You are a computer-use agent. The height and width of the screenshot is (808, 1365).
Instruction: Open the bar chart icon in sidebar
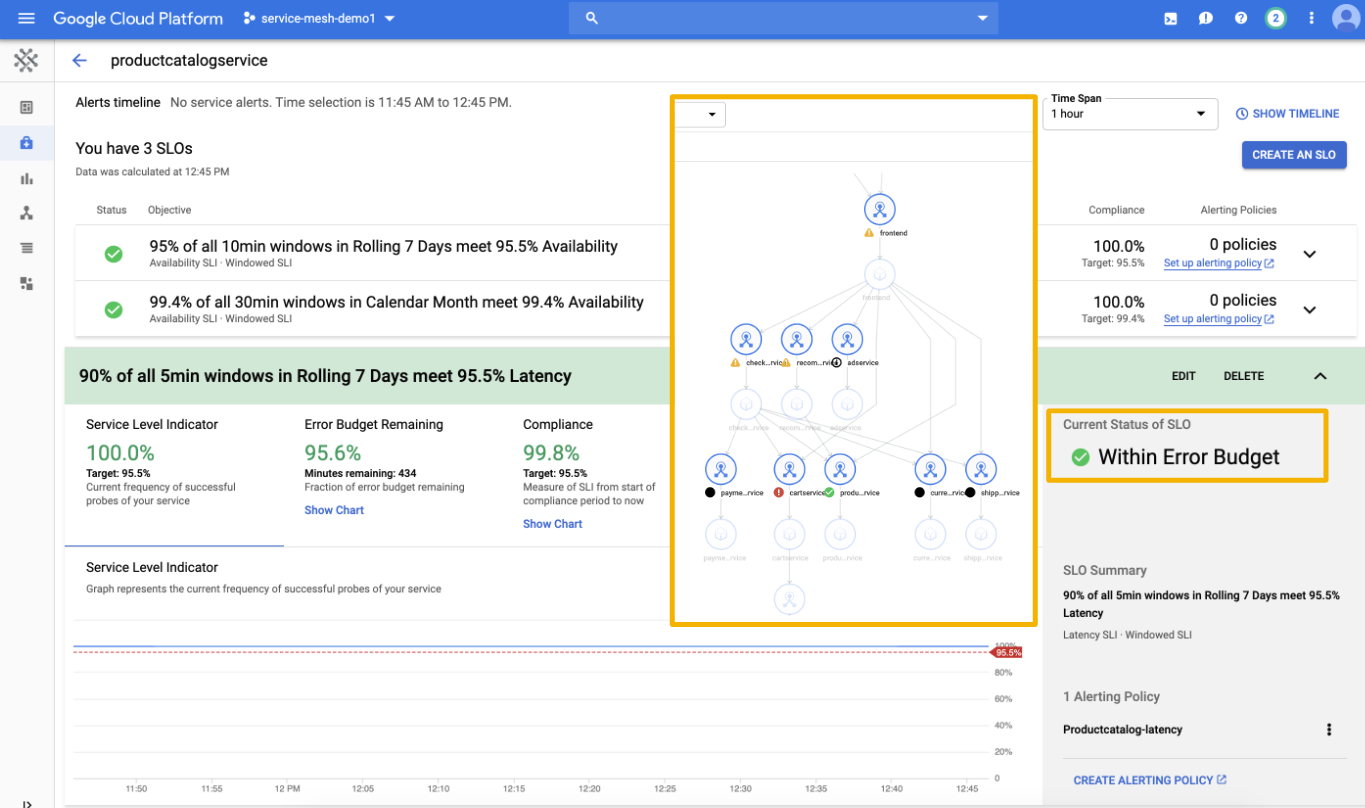[x=26, y=178]
